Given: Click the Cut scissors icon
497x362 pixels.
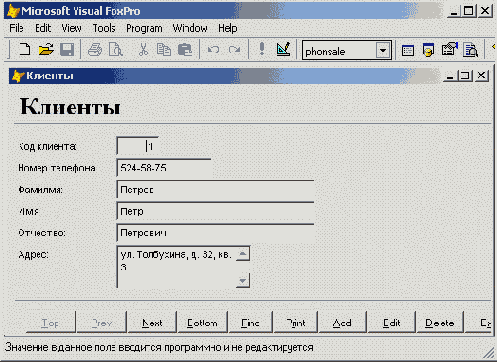Looking at the screenshot, I should coord(143,50).
